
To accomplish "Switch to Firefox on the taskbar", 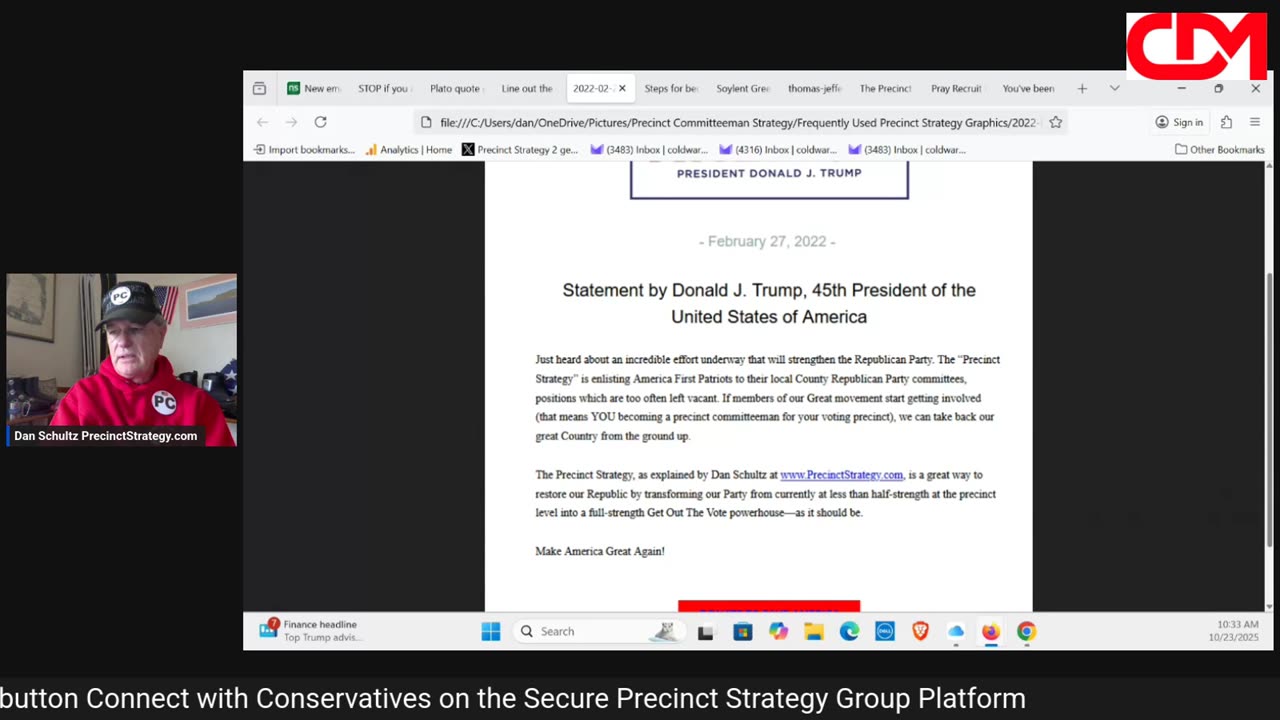I will [x=990, y=631].
